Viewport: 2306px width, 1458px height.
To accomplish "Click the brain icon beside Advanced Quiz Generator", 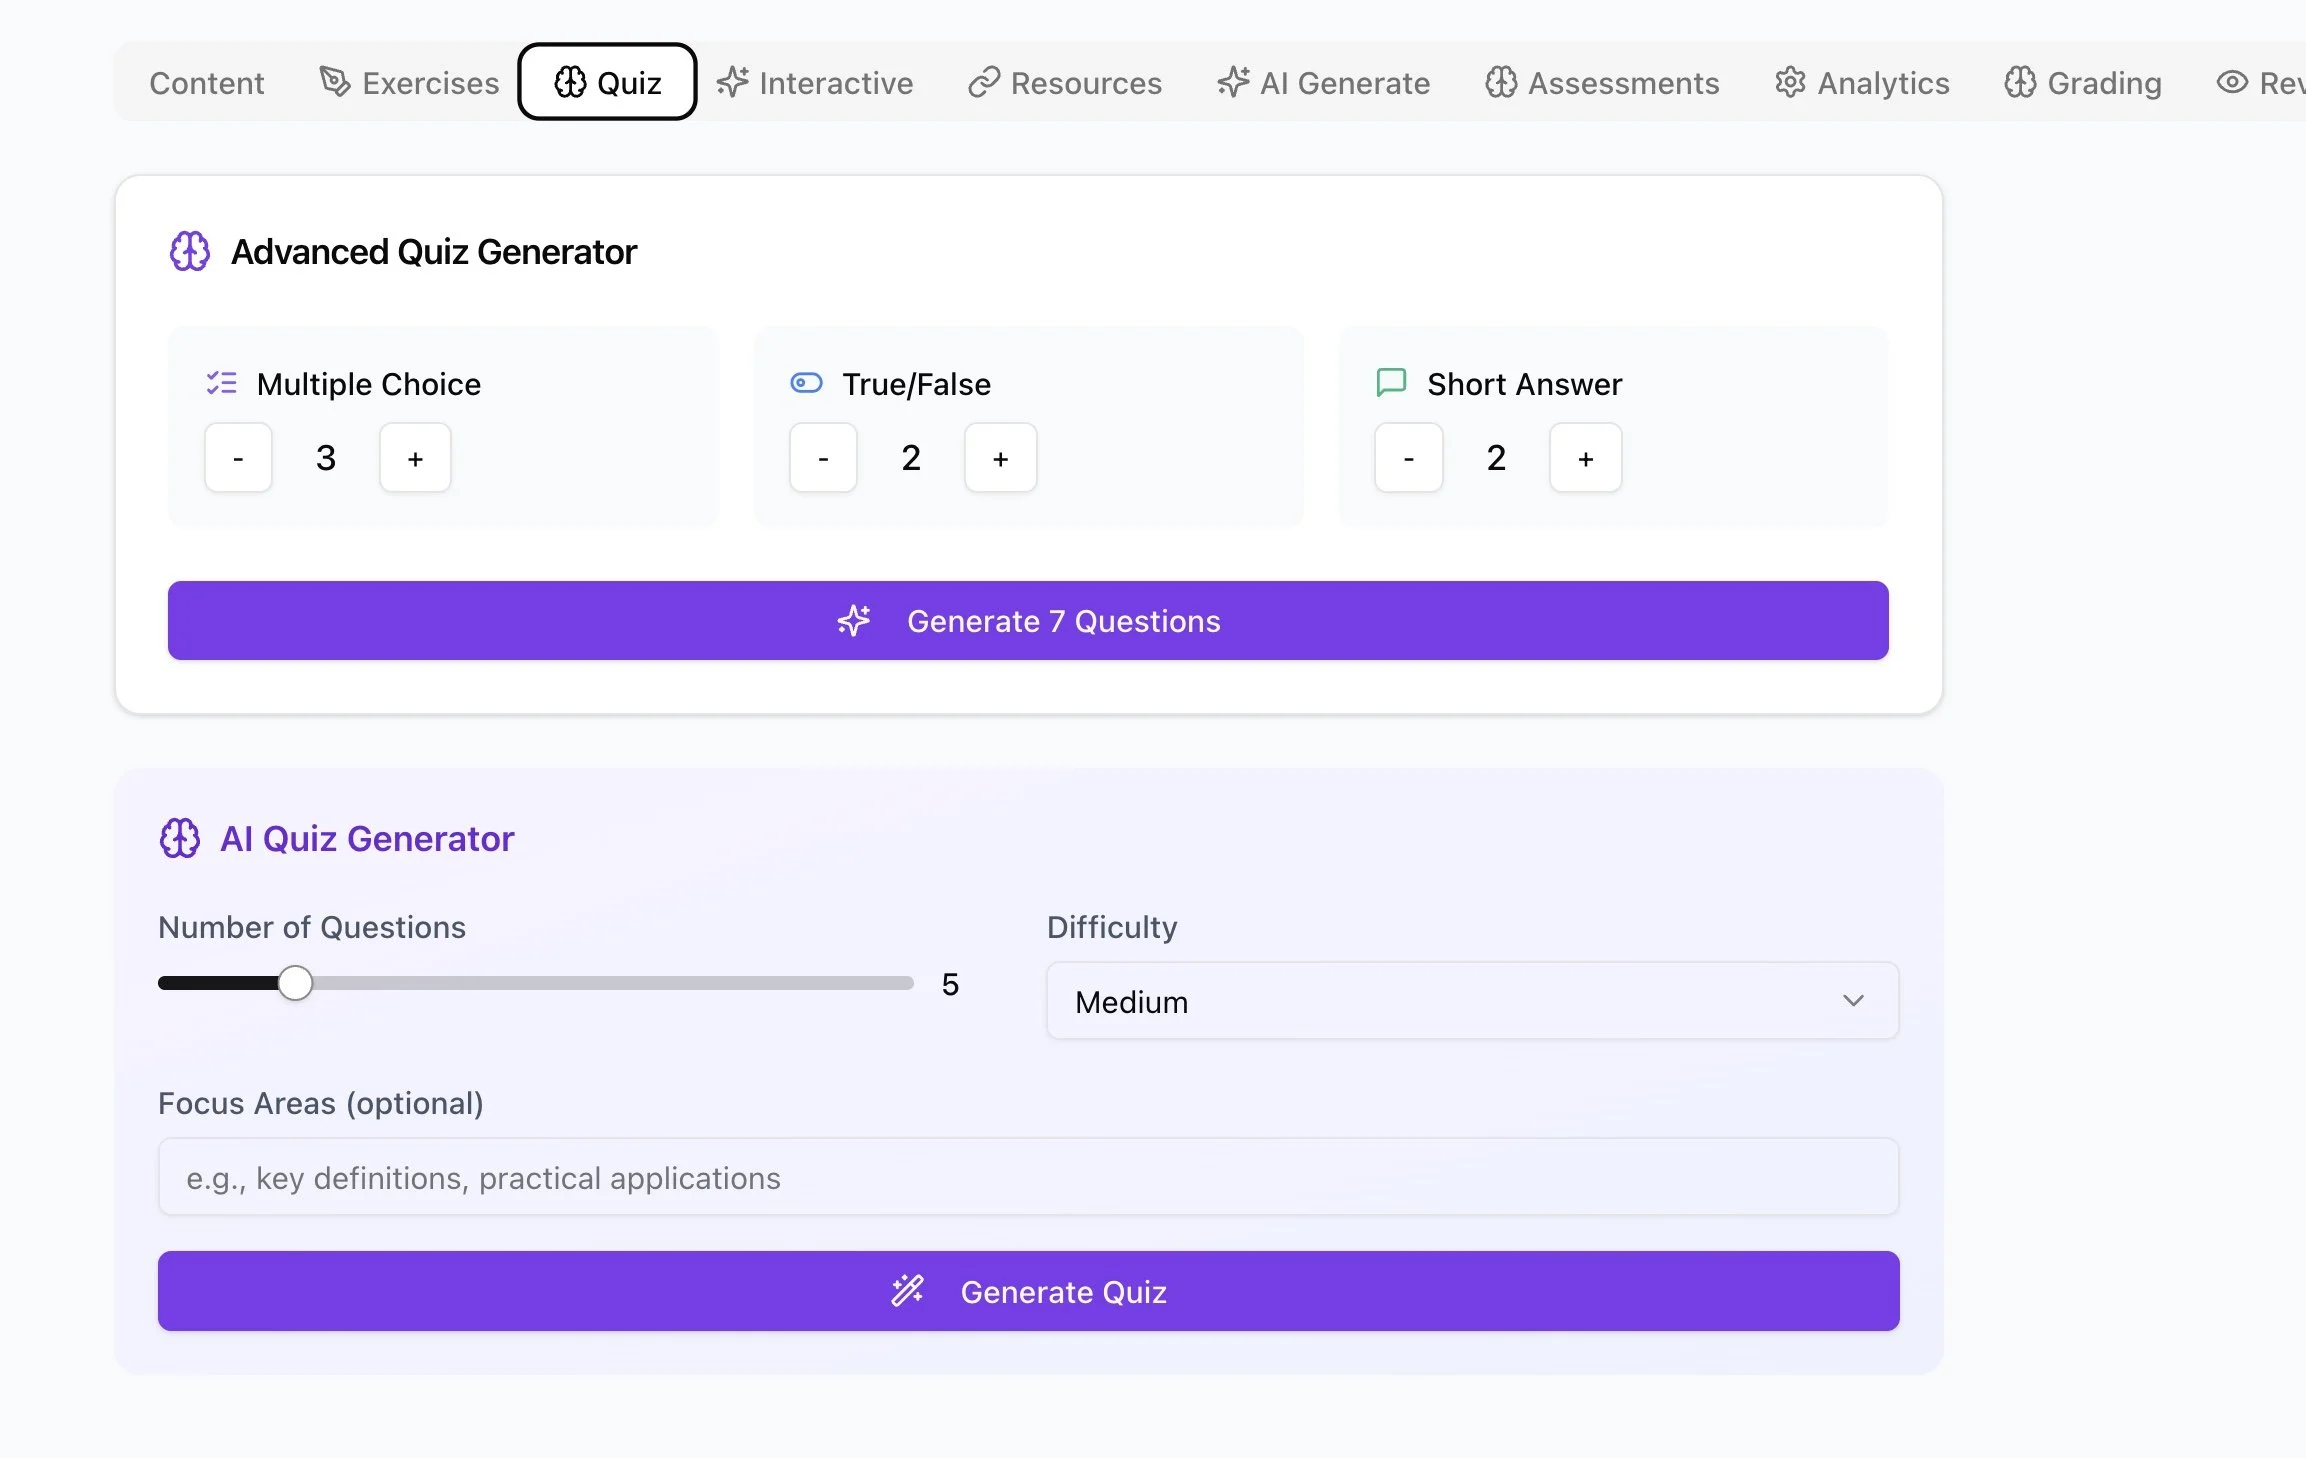I will [x=189, y=252].
